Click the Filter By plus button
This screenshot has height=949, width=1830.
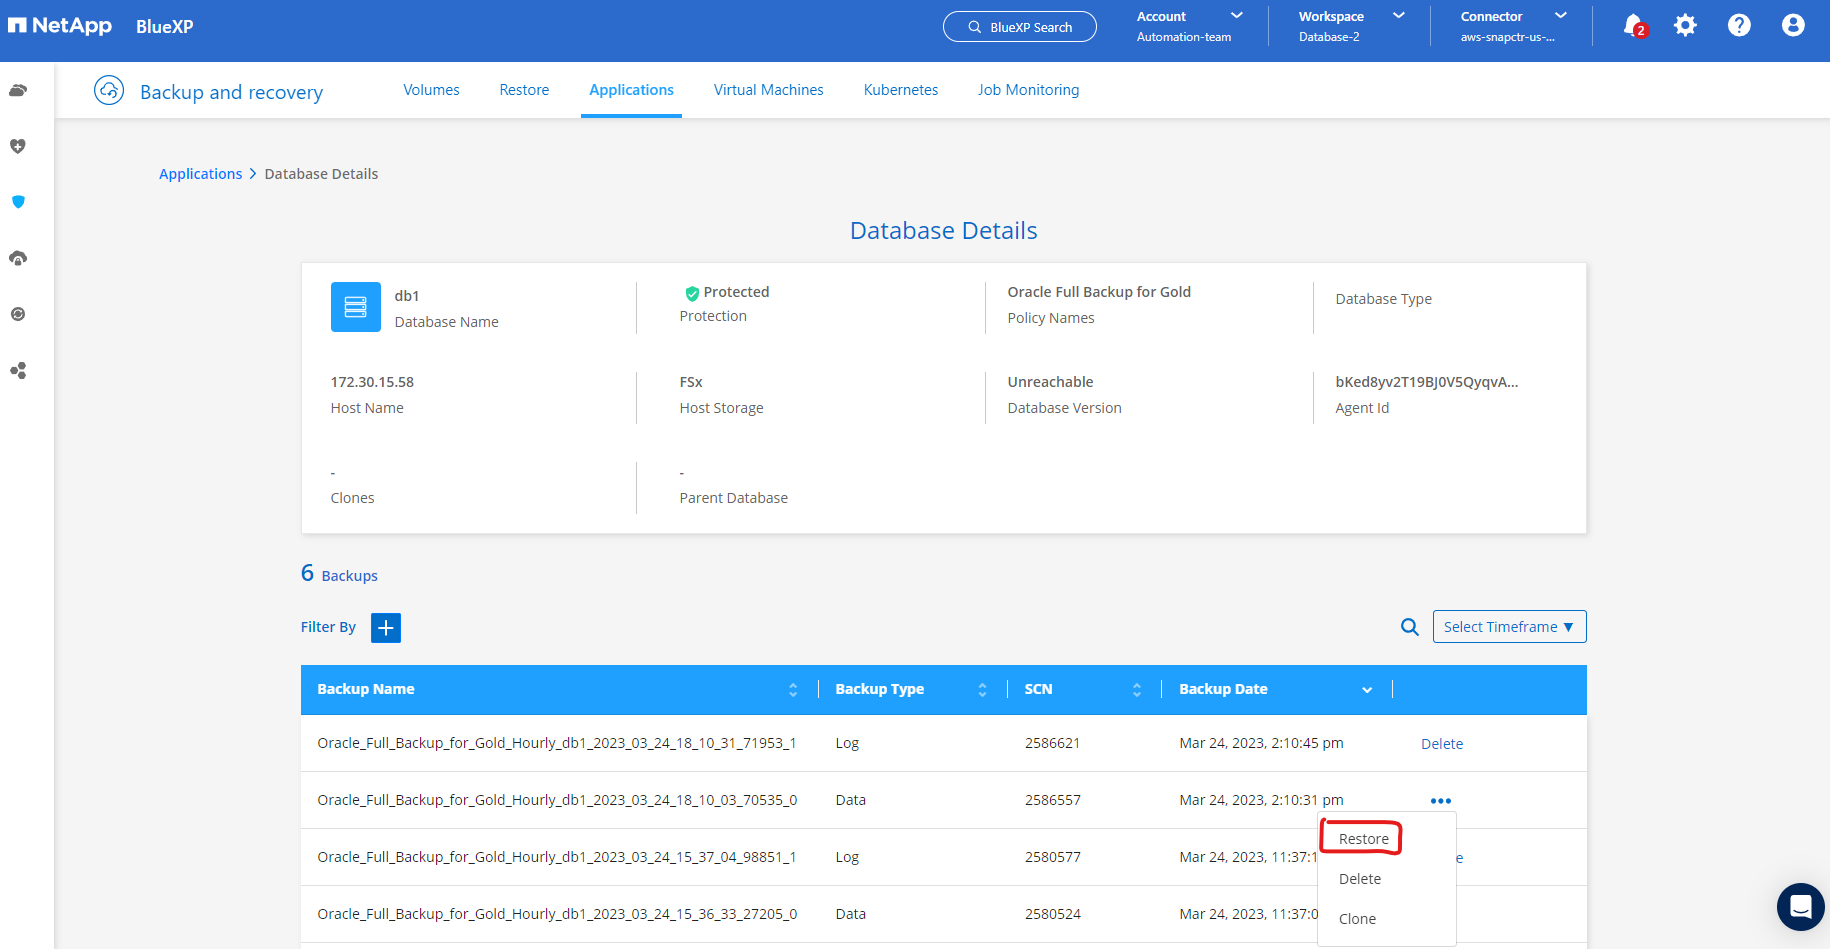[386, 628]
